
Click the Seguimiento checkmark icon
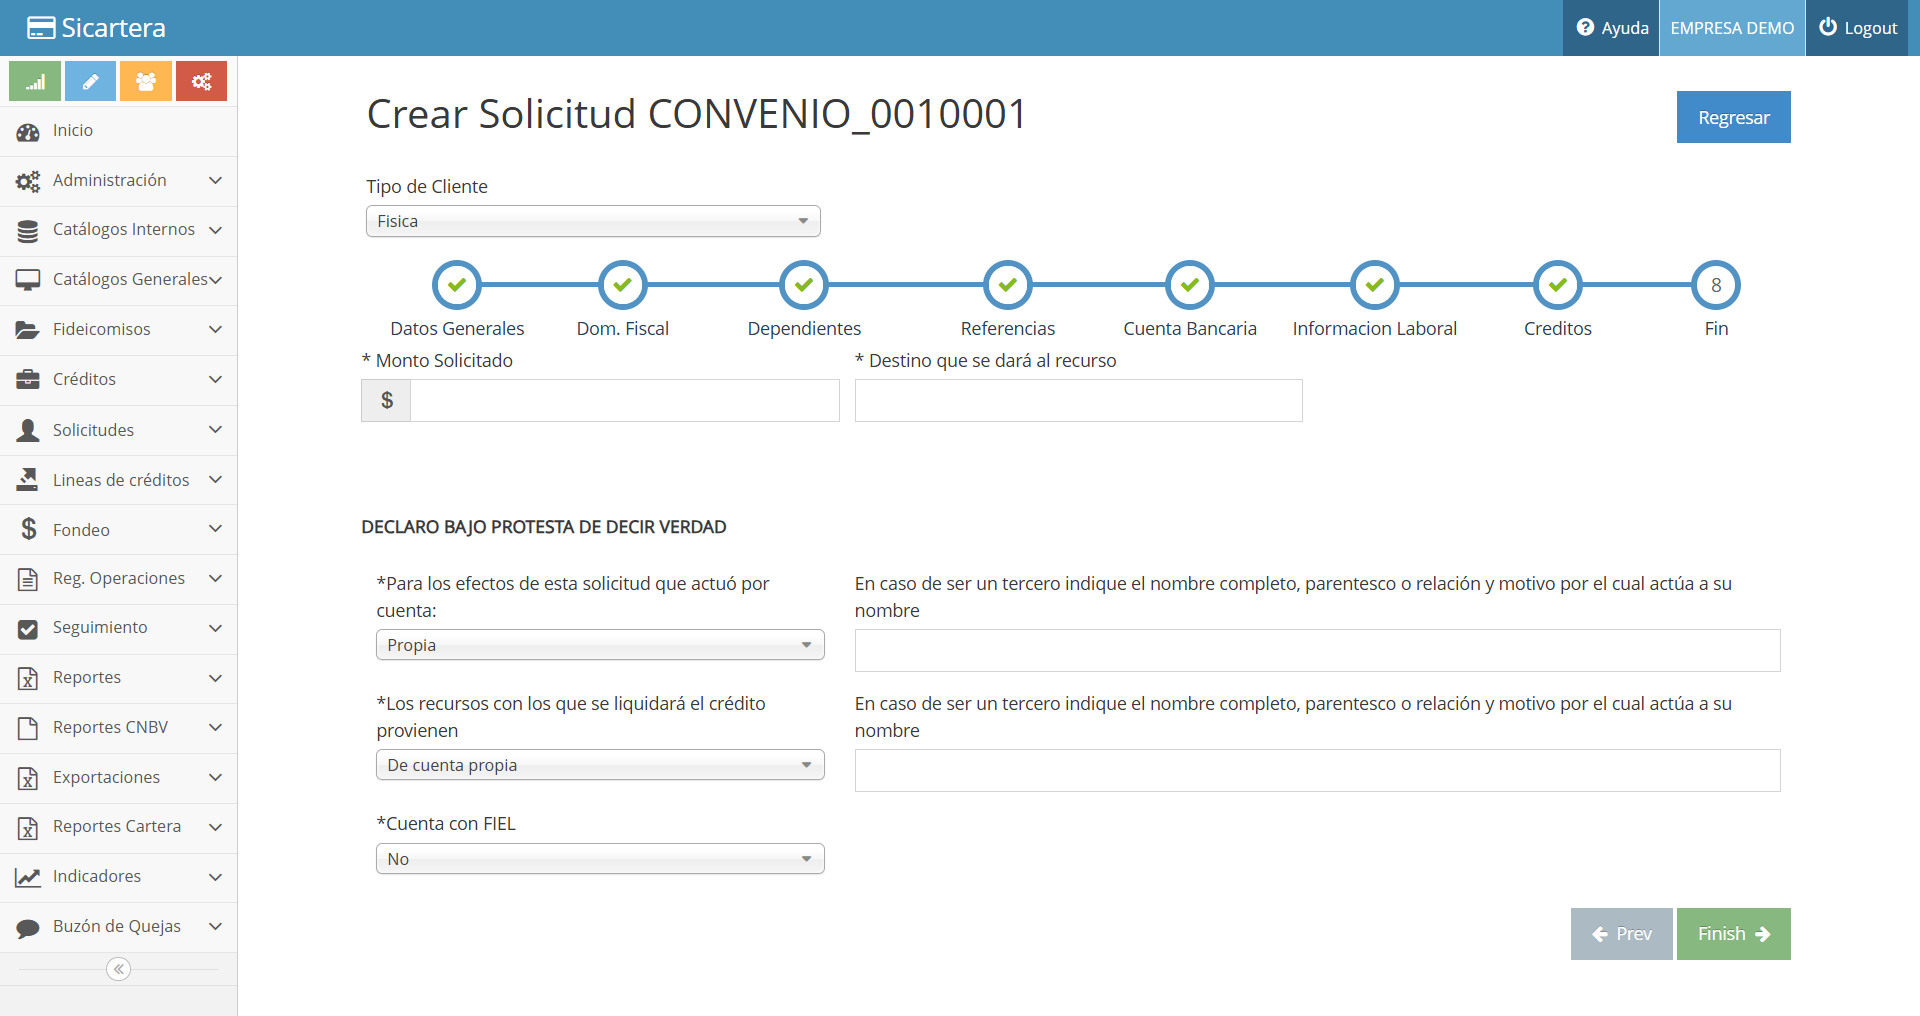click(x=28, y=629)
